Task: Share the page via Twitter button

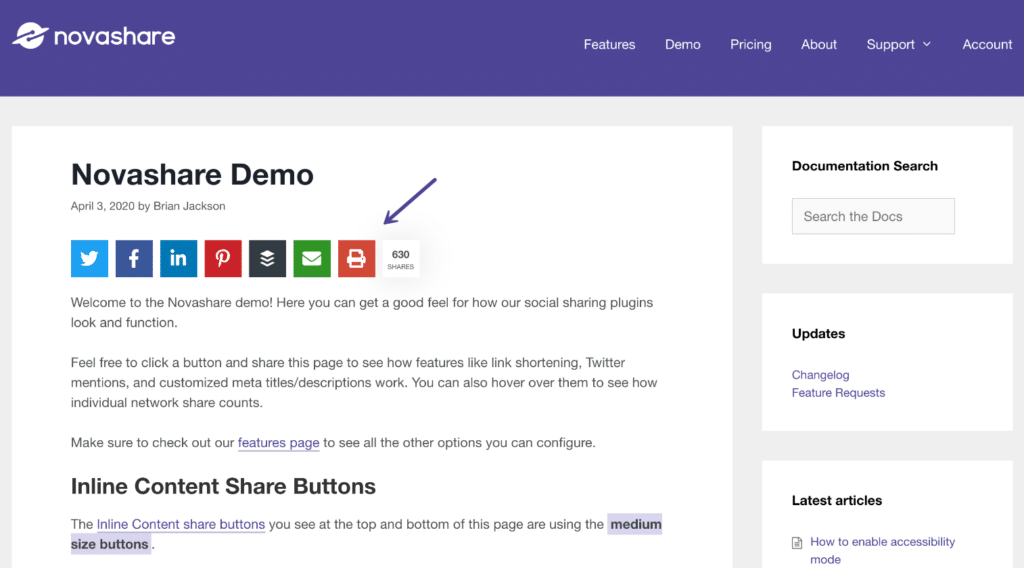Action: pos(89,259)
